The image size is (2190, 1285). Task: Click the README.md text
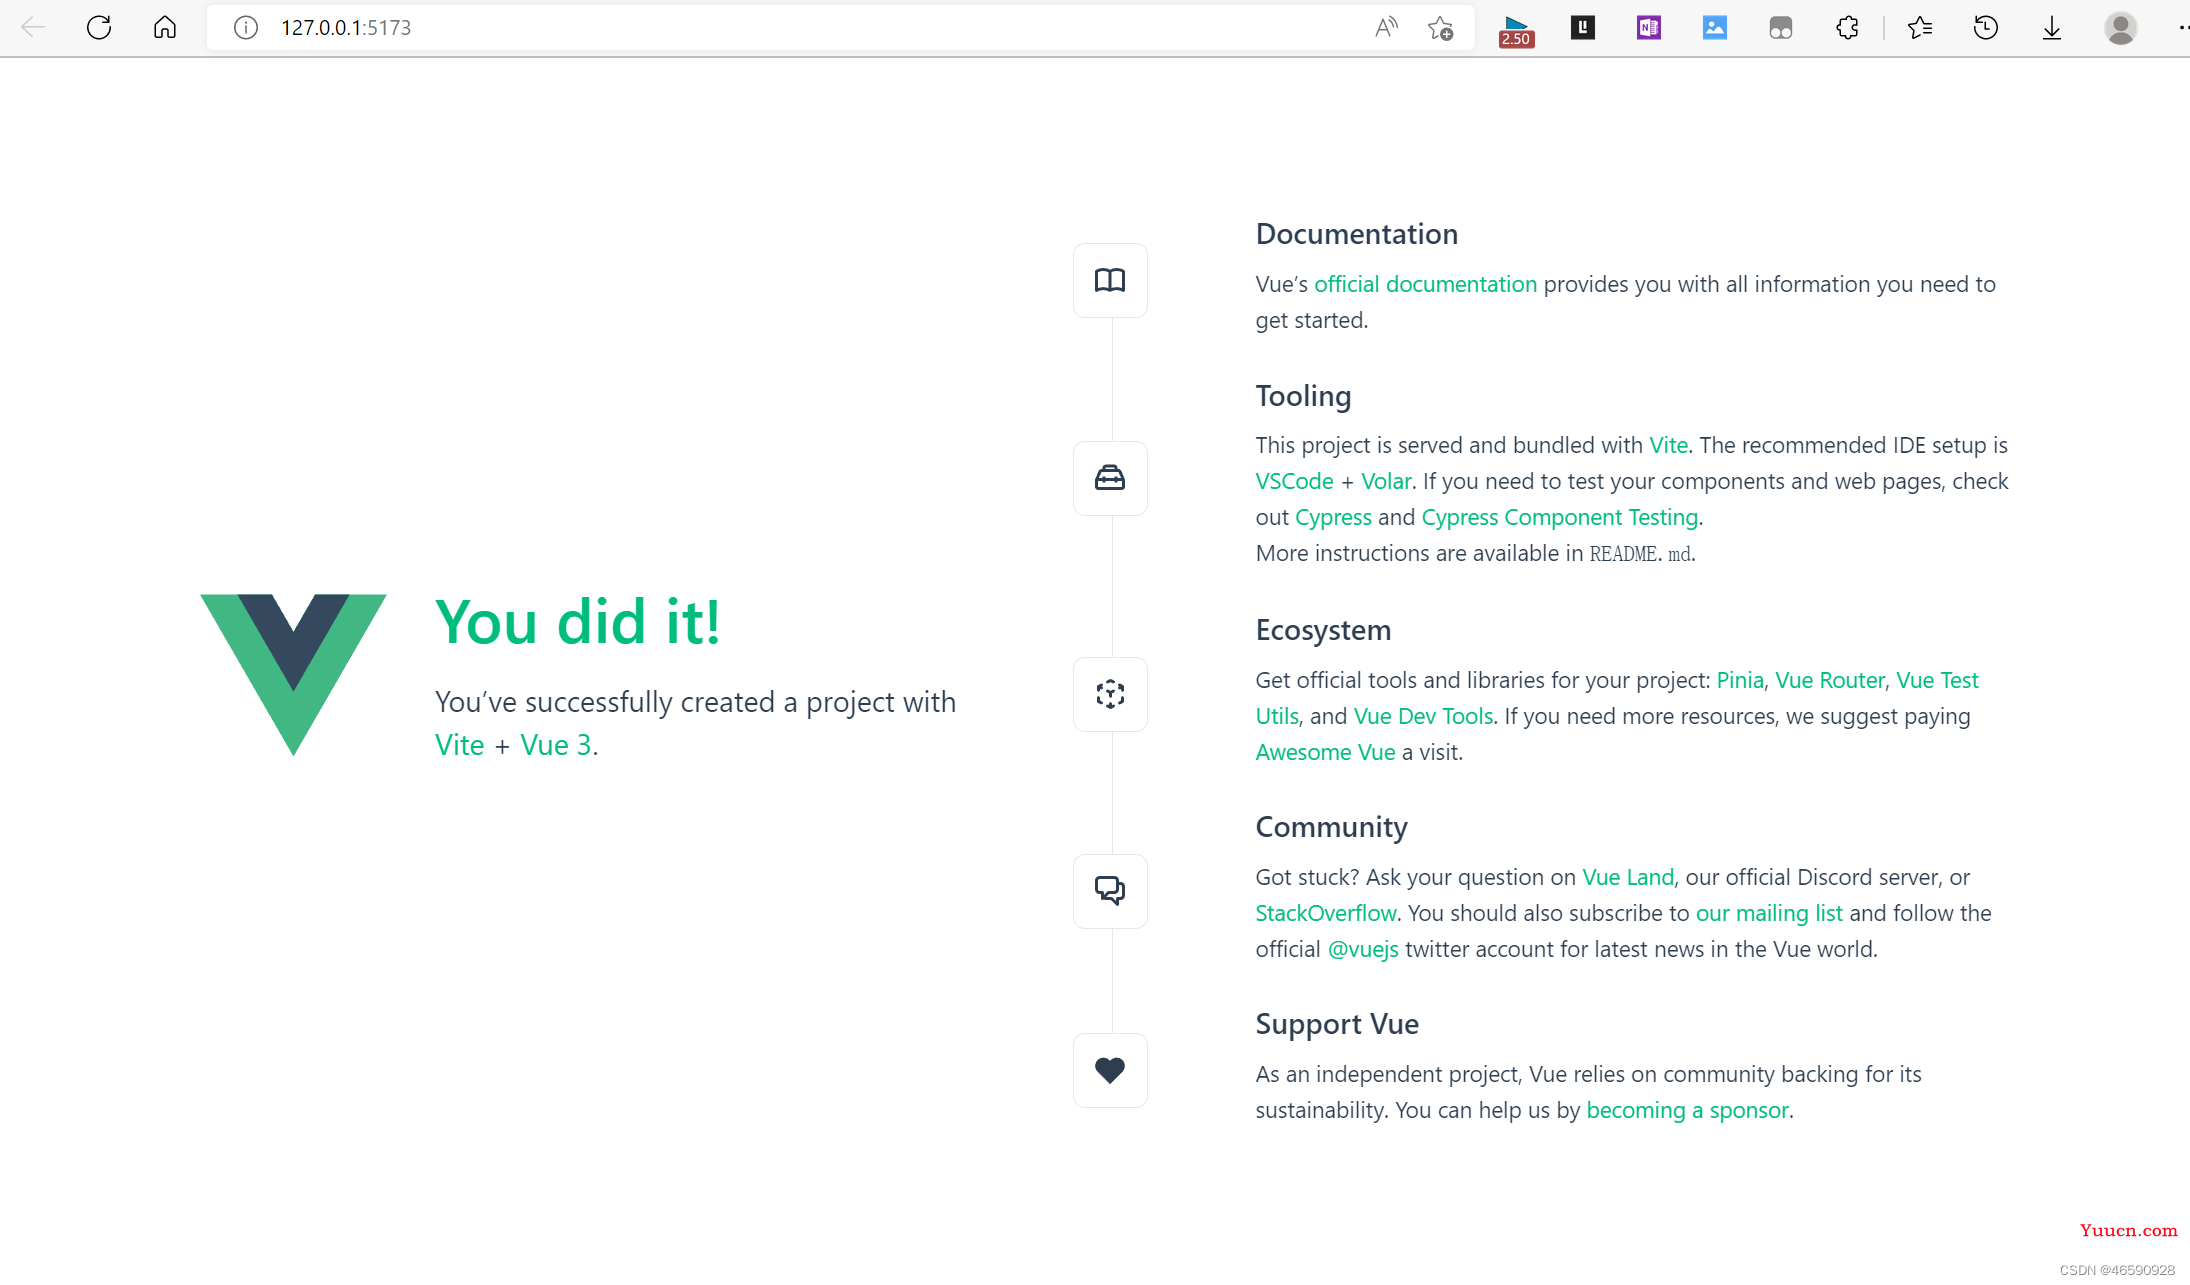(1641, 553)
